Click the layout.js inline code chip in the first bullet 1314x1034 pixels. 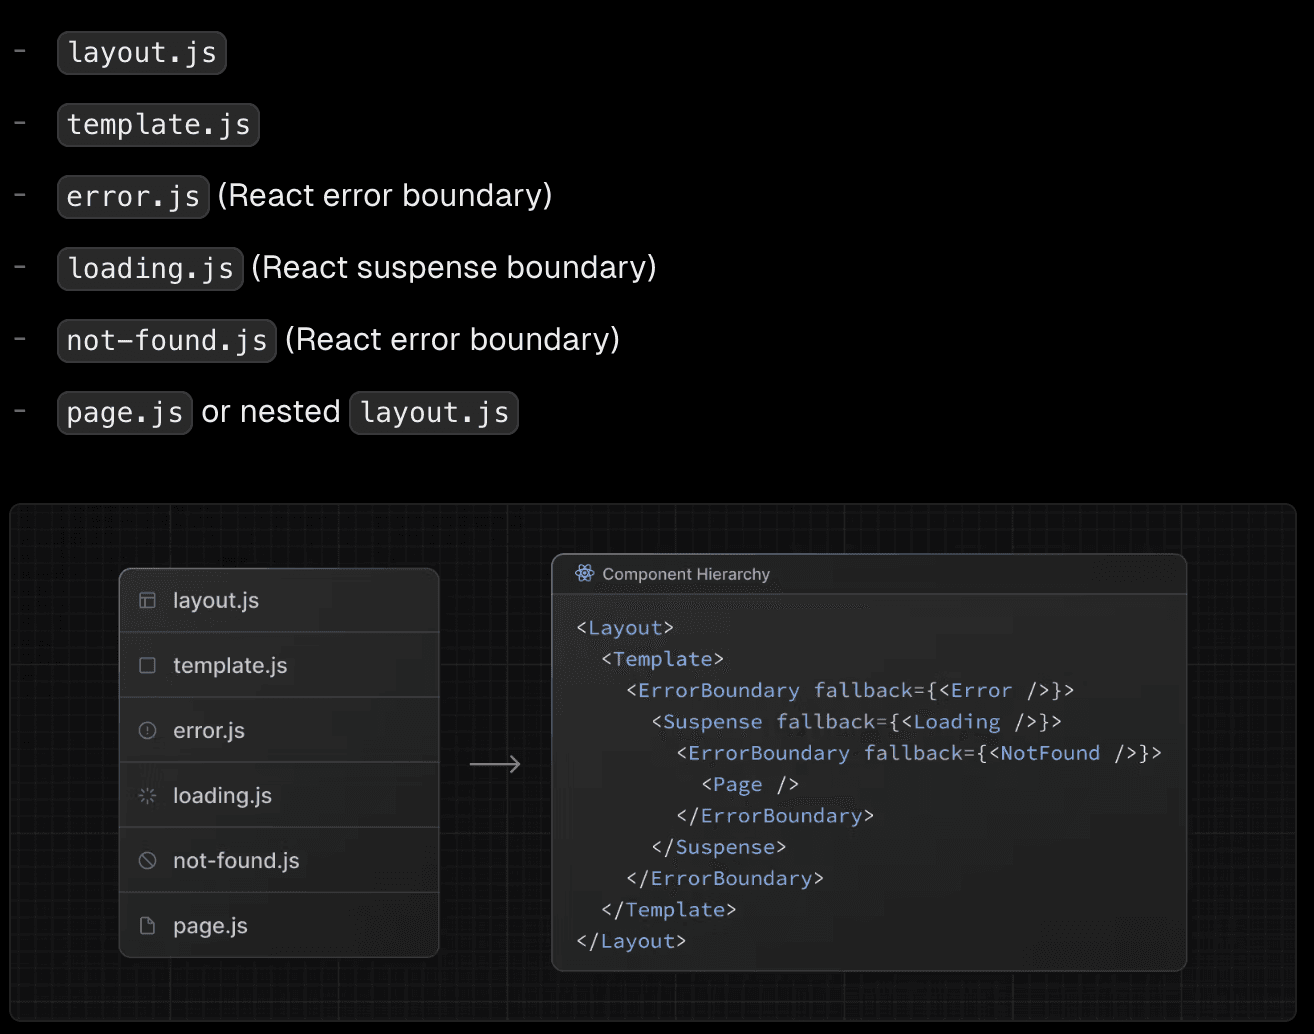click(142, 53)
